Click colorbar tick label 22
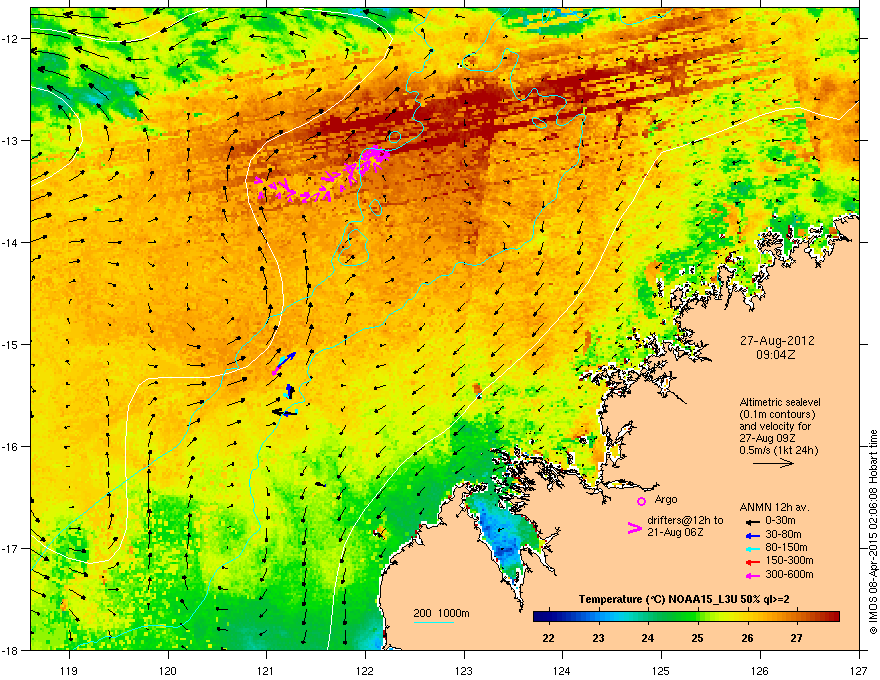The image size is (880, 680). coord(549,638)
